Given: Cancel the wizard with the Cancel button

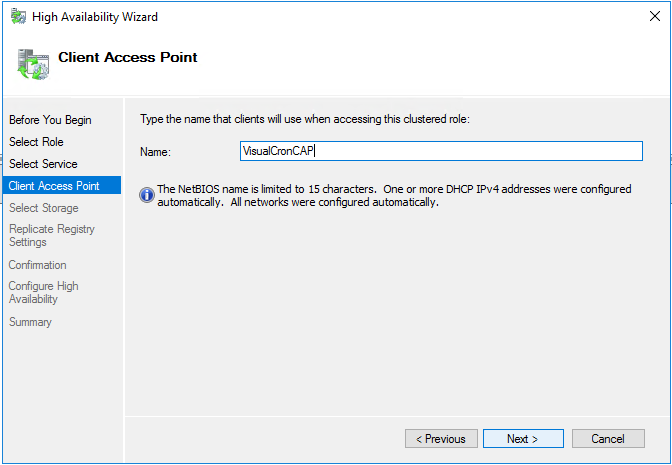Looking at the screenshot, I should pyautogui.click(x=607, y=439).
